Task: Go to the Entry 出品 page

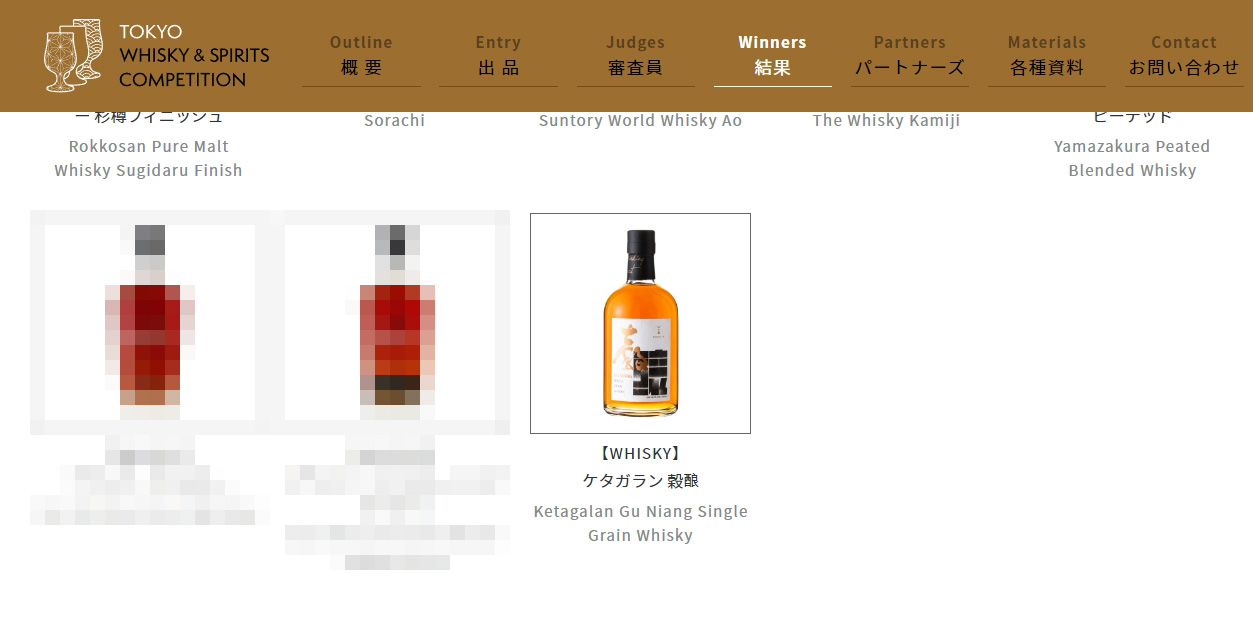Action: click(498, 55)
